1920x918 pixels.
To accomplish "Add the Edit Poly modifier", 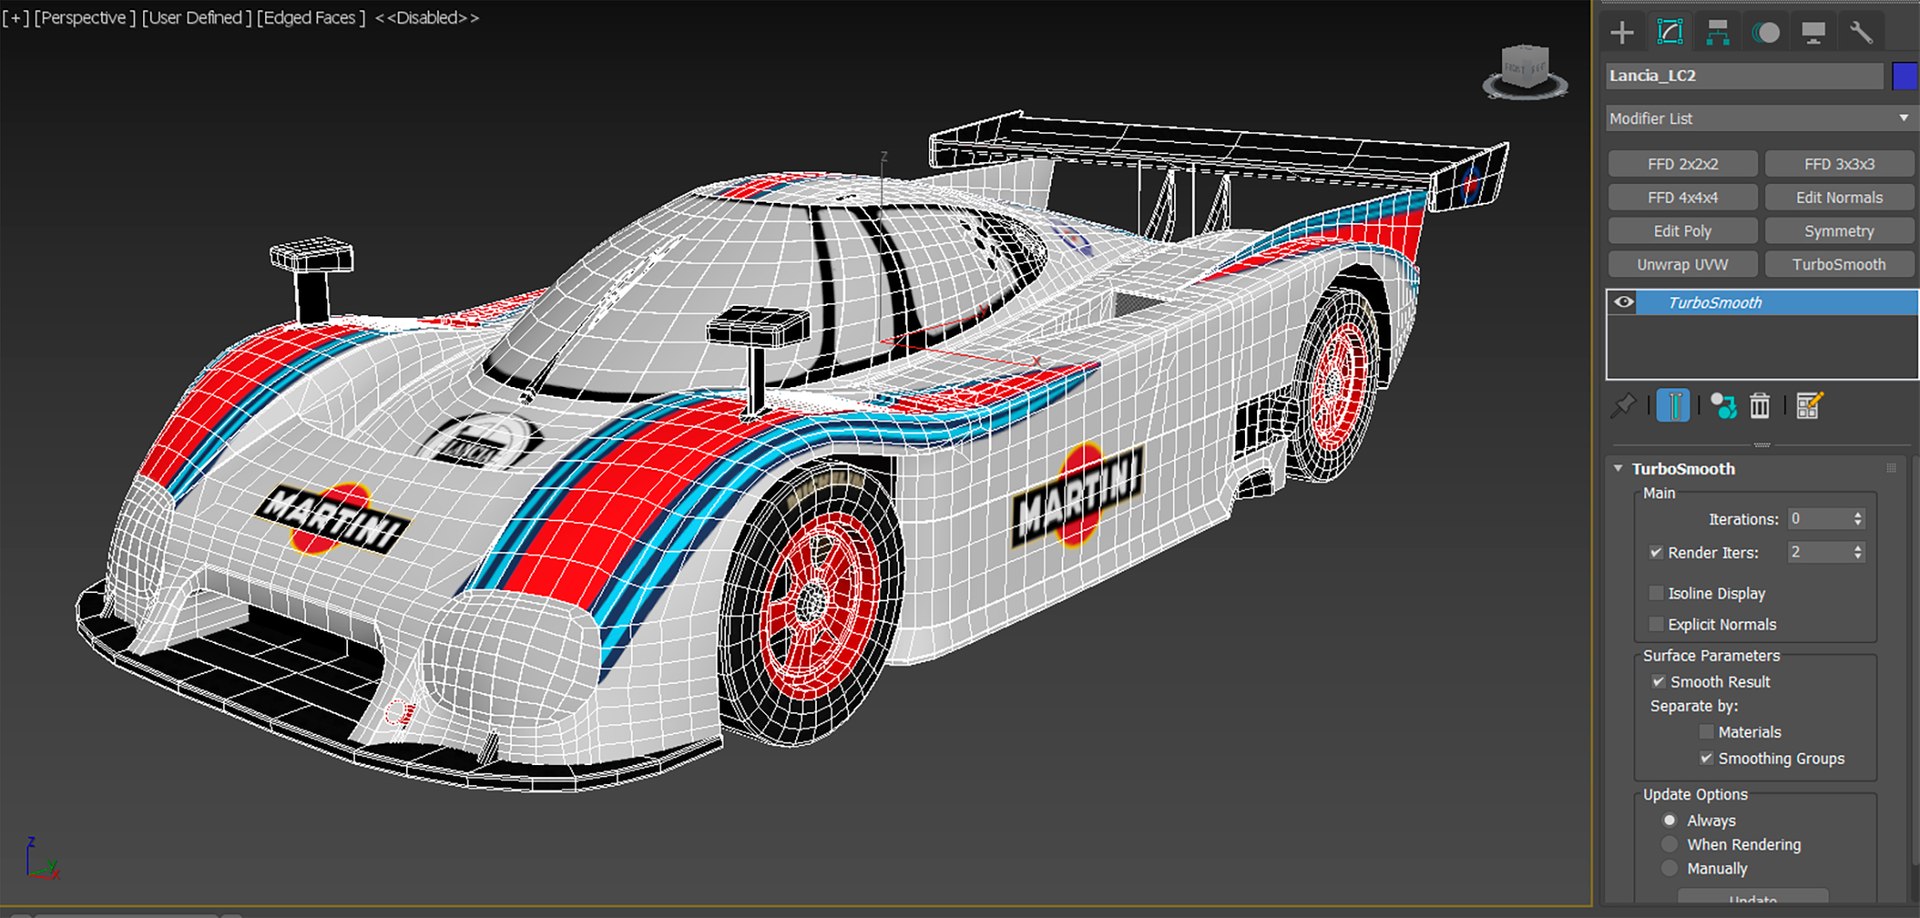I will [x=1683, y=231].
